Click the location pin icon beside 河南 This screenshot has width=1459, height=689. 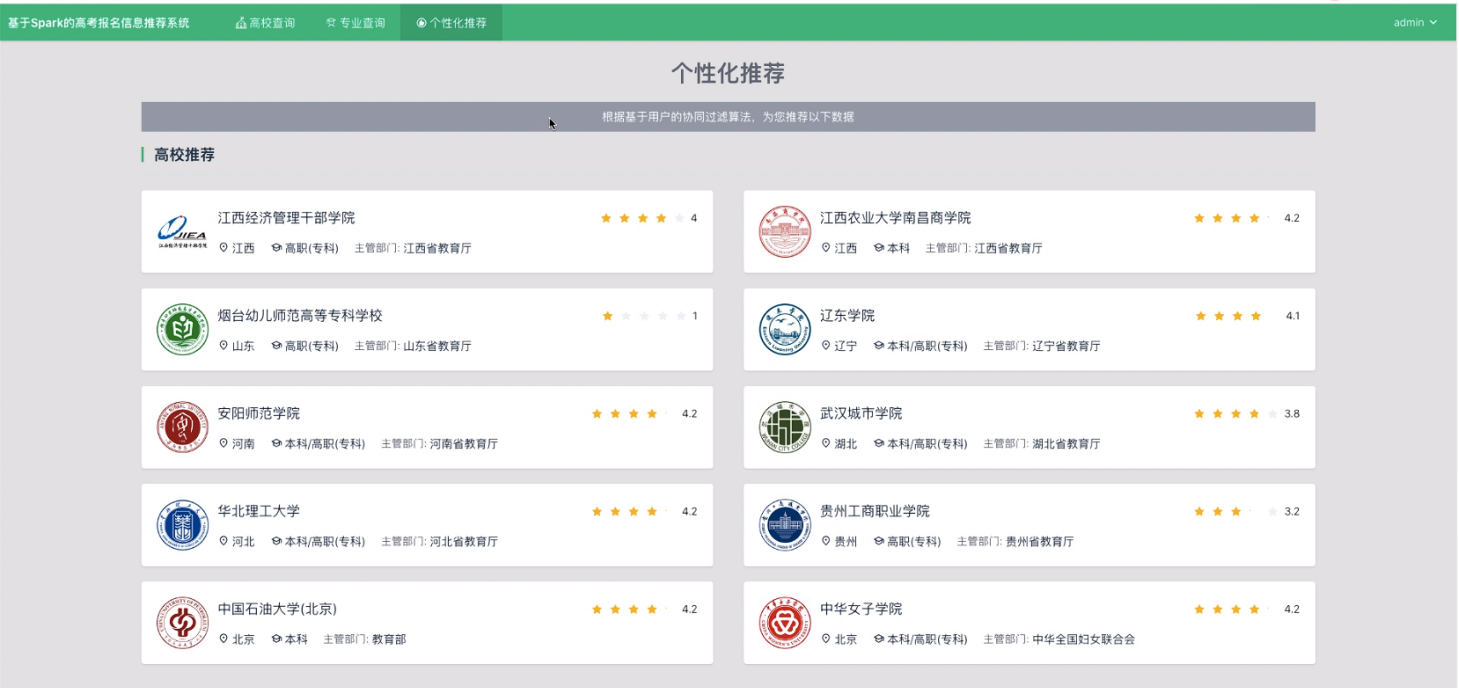click(x=224, y=444)
